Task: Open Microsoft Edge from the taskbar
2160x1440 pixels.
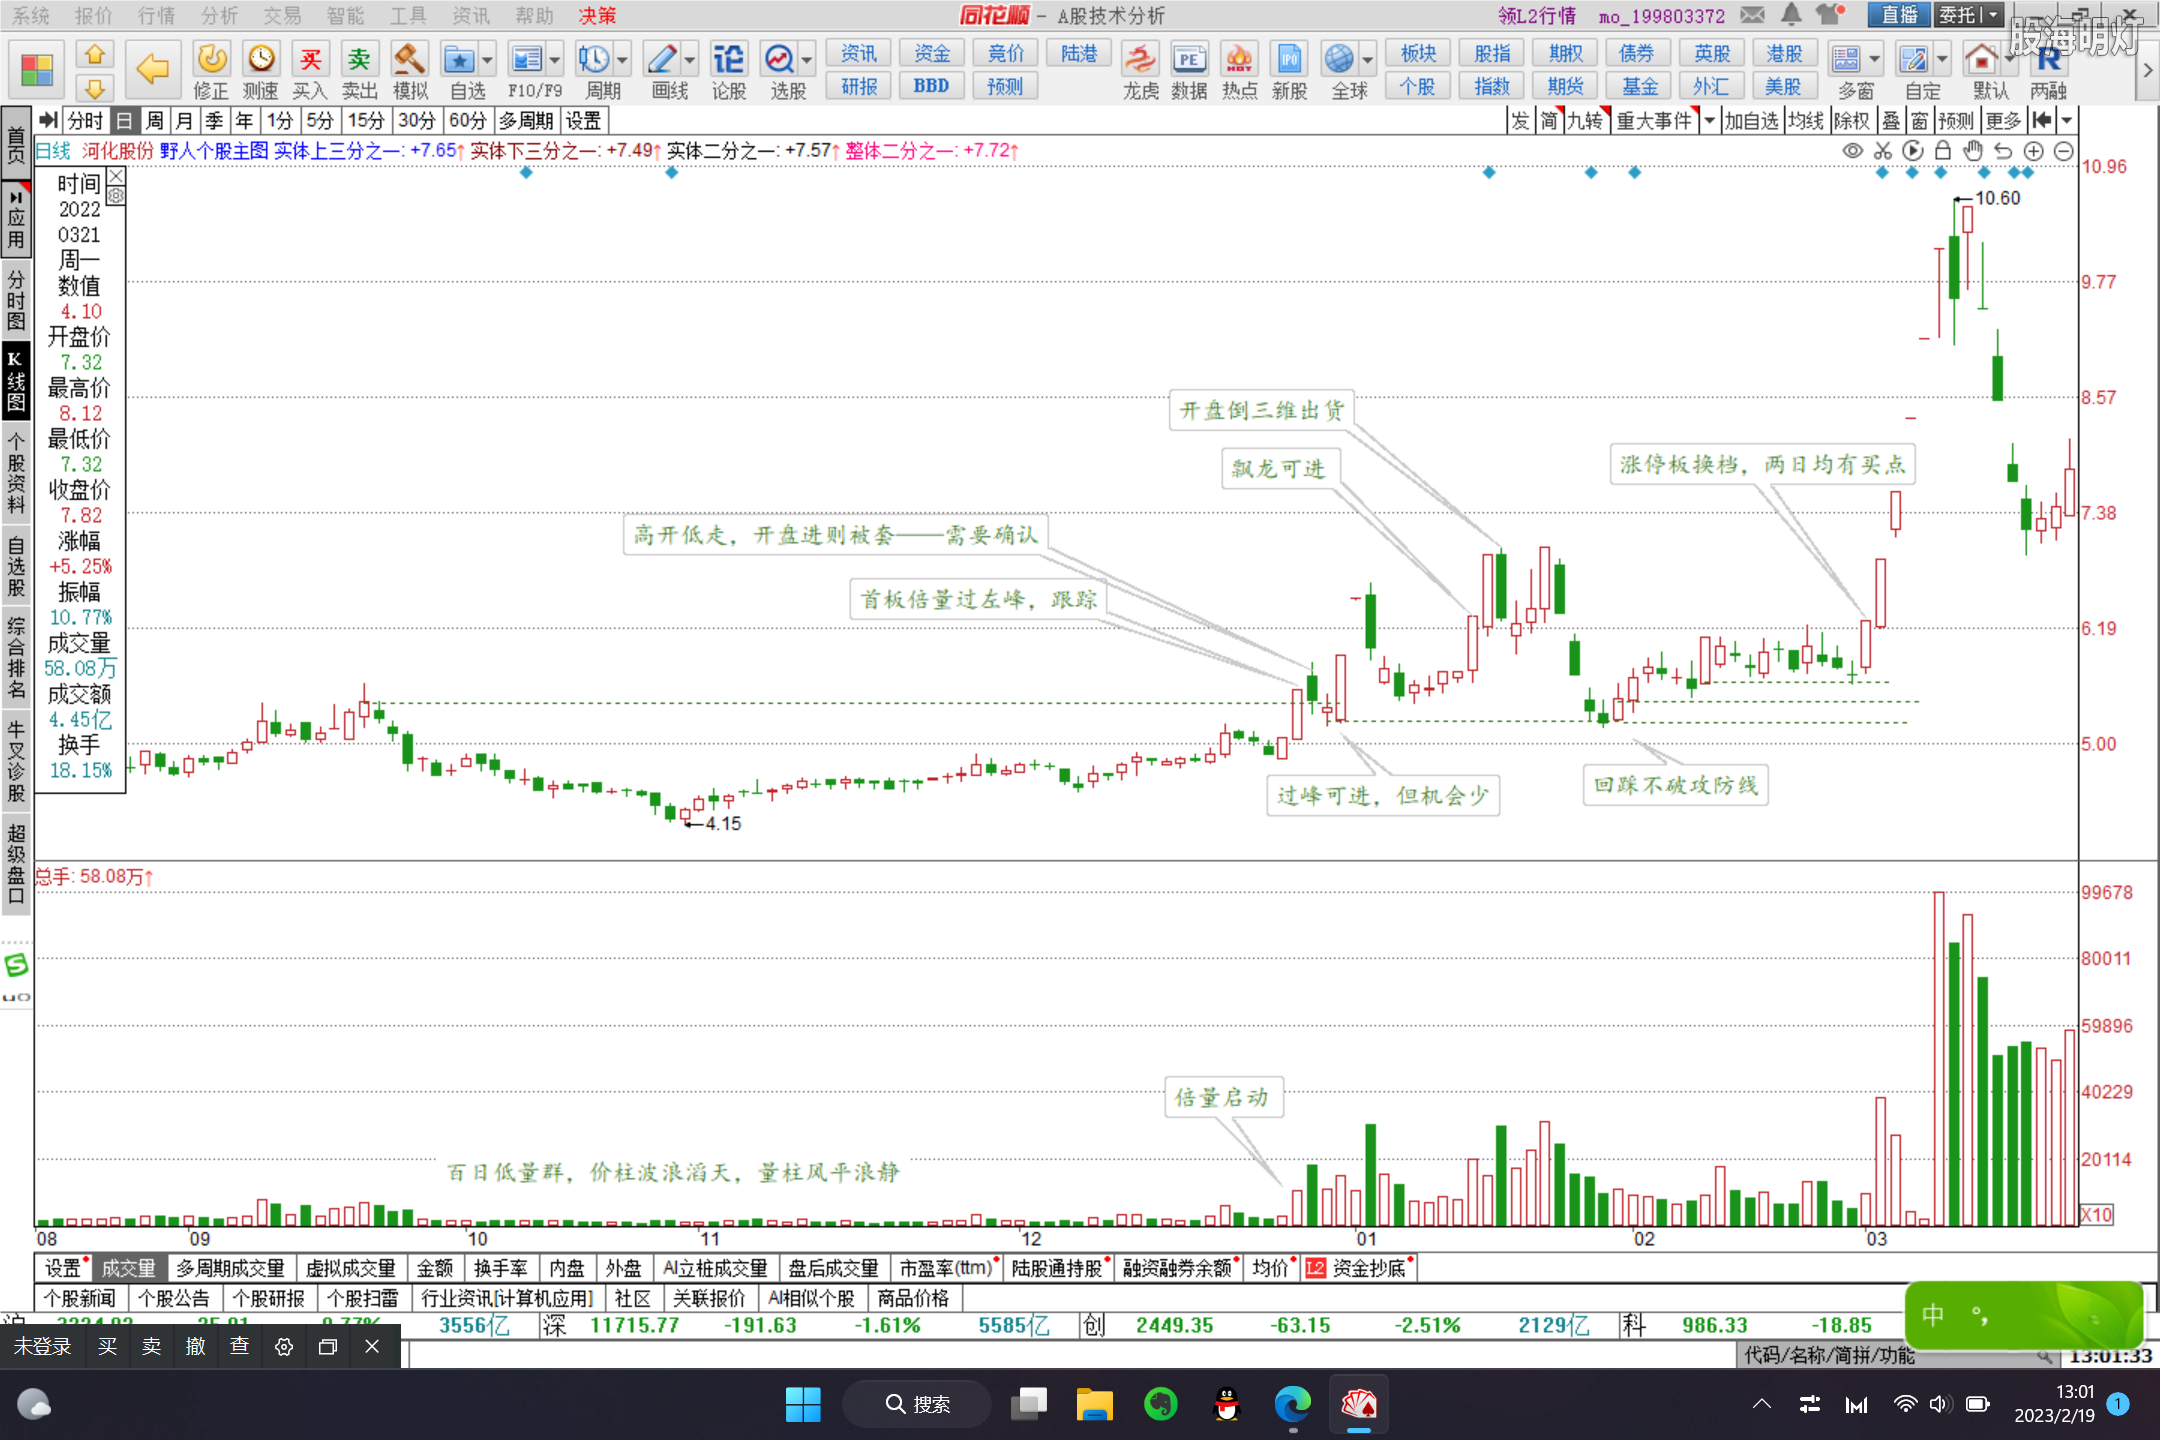Action: click(x=1292, y=1405)
